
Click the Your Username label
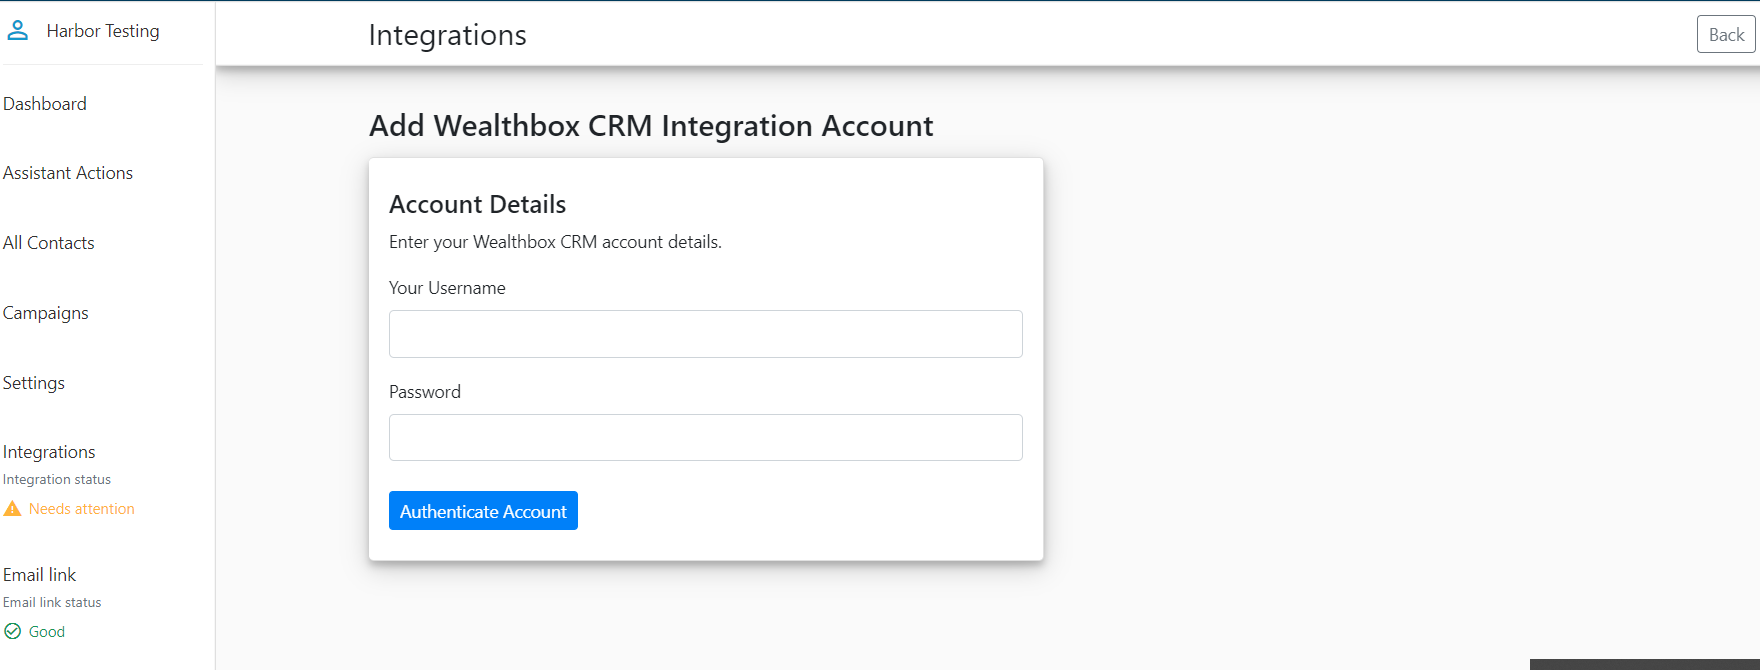447,288
